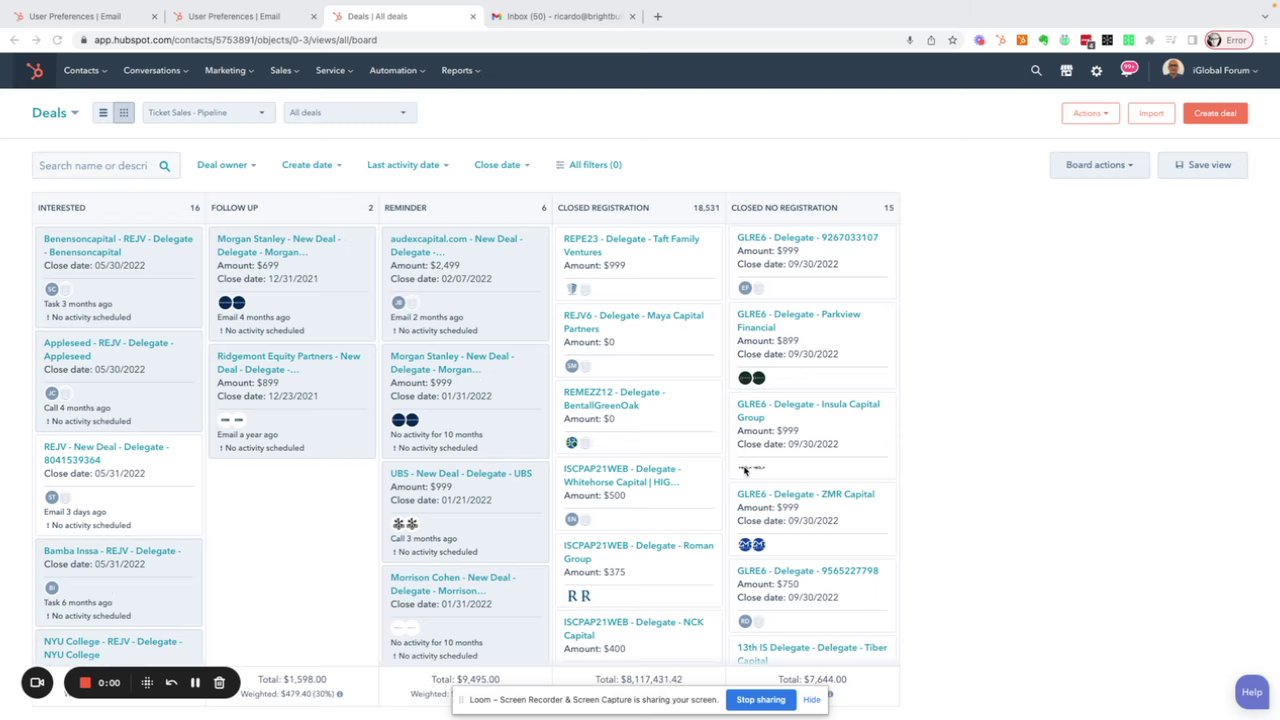Open the HubSpot sprocket home logo

tap(35, 71)
